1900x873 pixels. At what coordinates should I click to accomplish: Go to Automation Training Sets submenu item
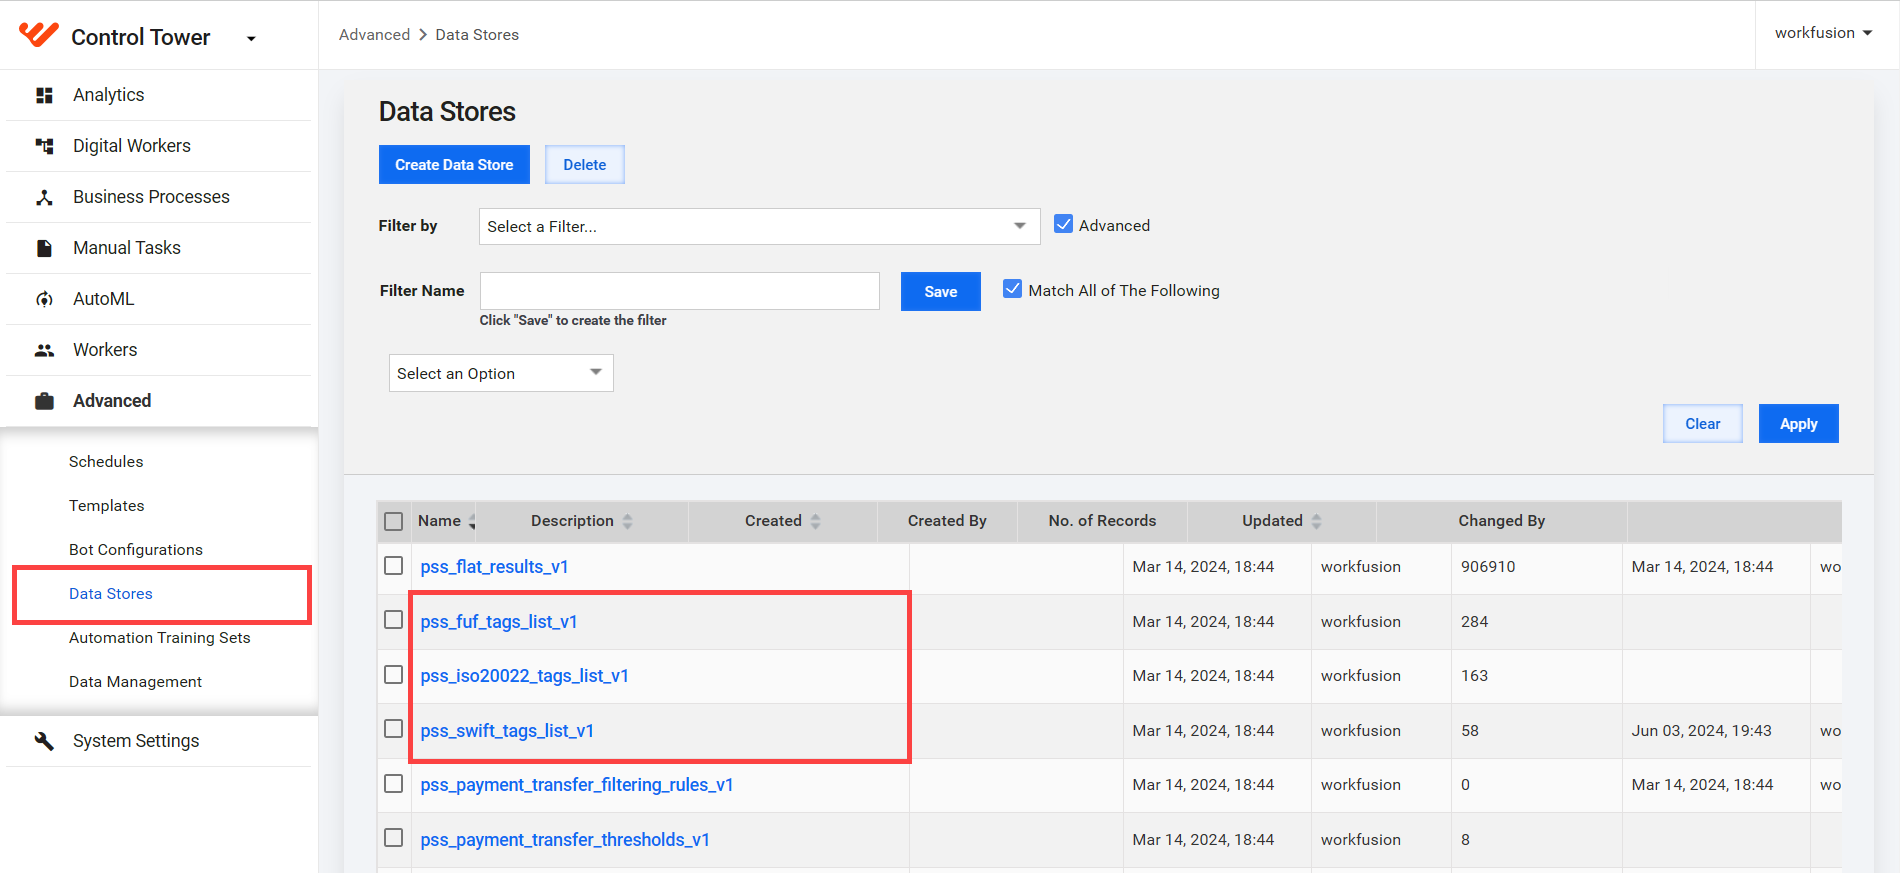(x=160, y=638)
